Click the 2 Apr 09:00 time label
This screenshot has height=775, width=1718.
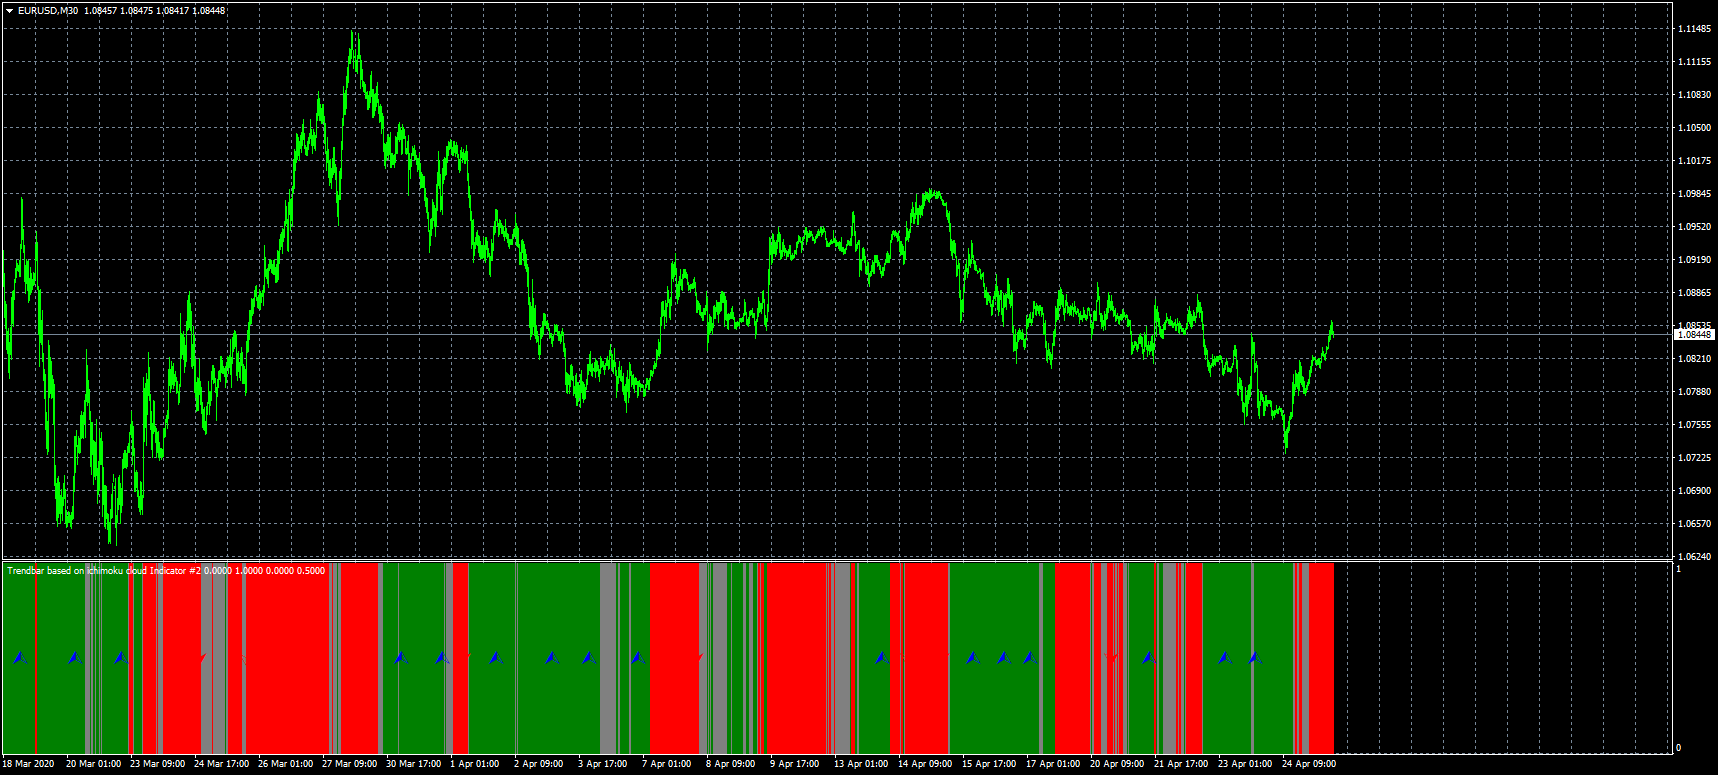[x=539, y=764]
